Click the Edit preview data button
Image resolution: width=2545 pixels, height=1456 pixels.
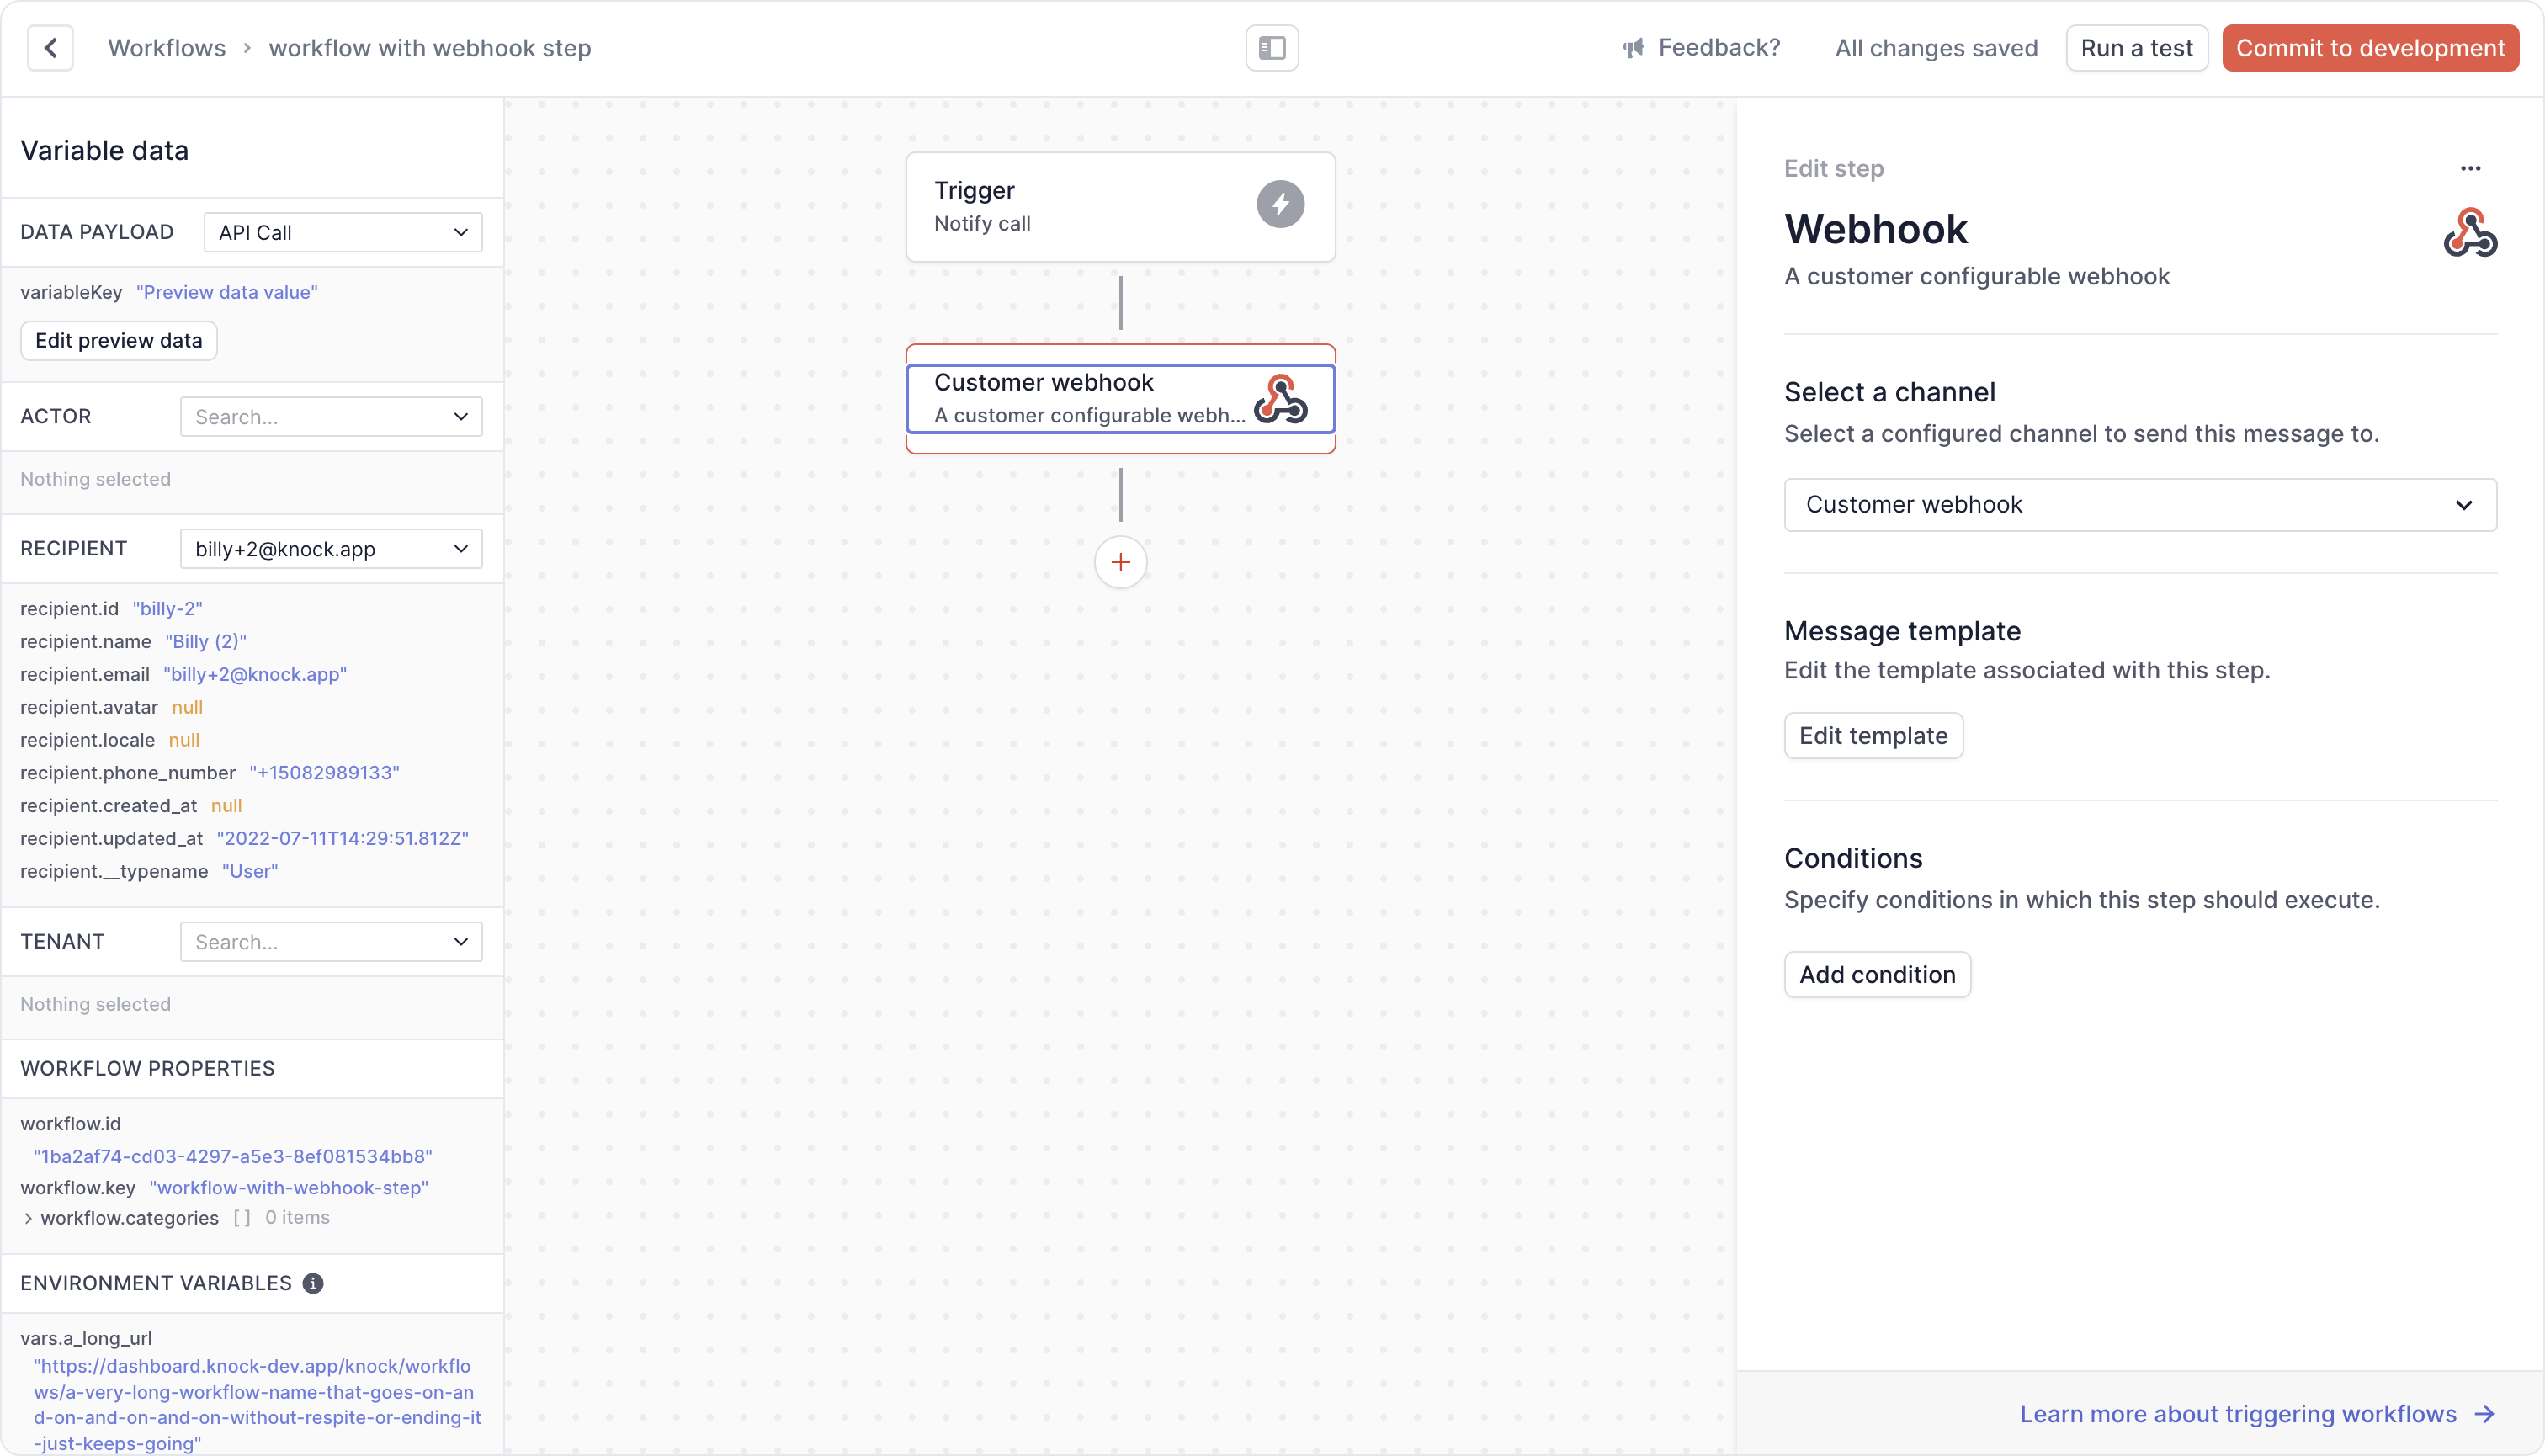pyautogui.click(x=119, y=339)
